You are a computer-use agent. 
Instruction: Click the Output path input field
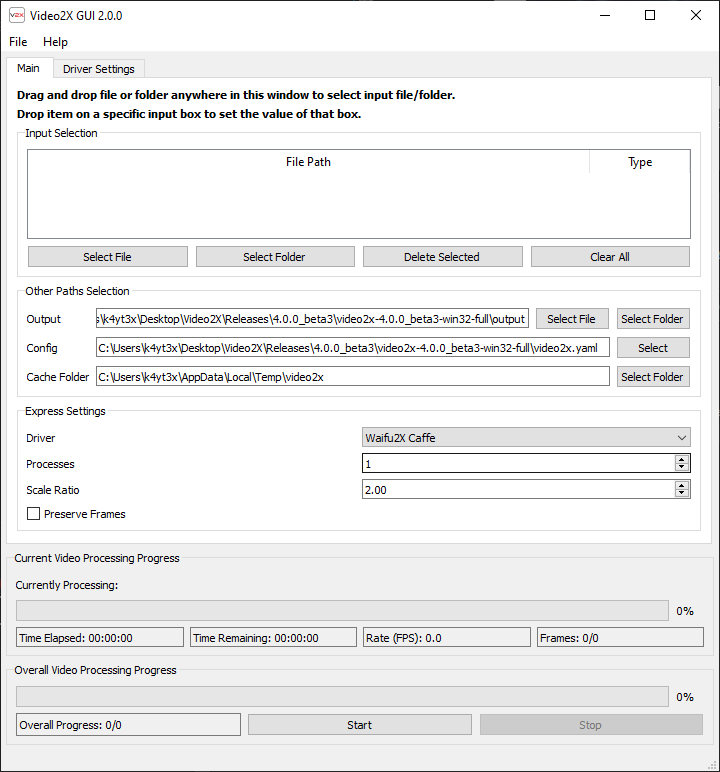[312, 319]
